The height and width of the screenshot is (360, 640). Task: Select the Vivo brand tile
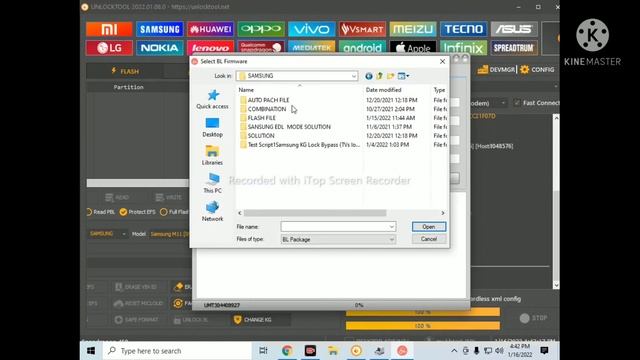pyautogui.click(x=311, y=29)
